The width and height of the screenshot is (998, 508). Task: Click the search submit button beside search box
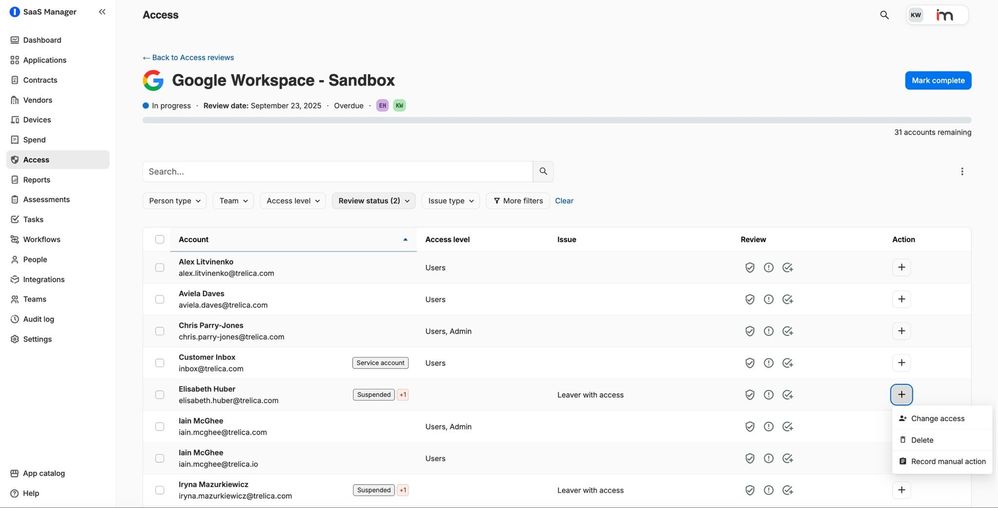pyautogui.click(x=543, y=172)
